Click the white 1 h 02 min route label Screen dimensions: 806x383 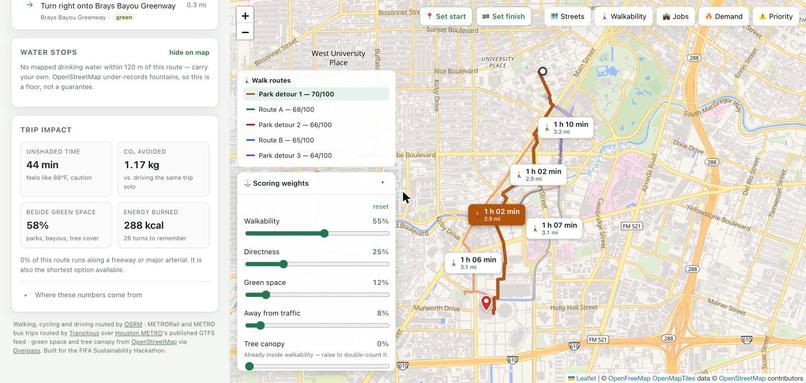point(538,174)
